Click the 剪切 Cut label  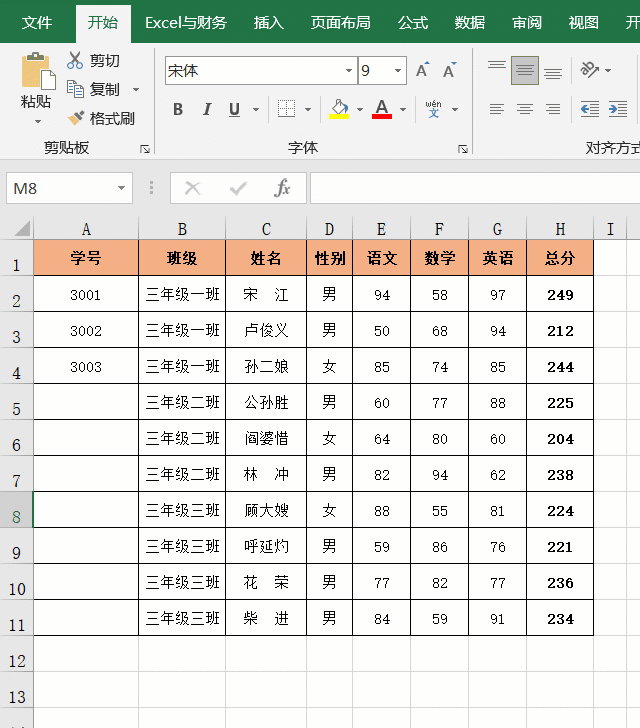point(104,60)
